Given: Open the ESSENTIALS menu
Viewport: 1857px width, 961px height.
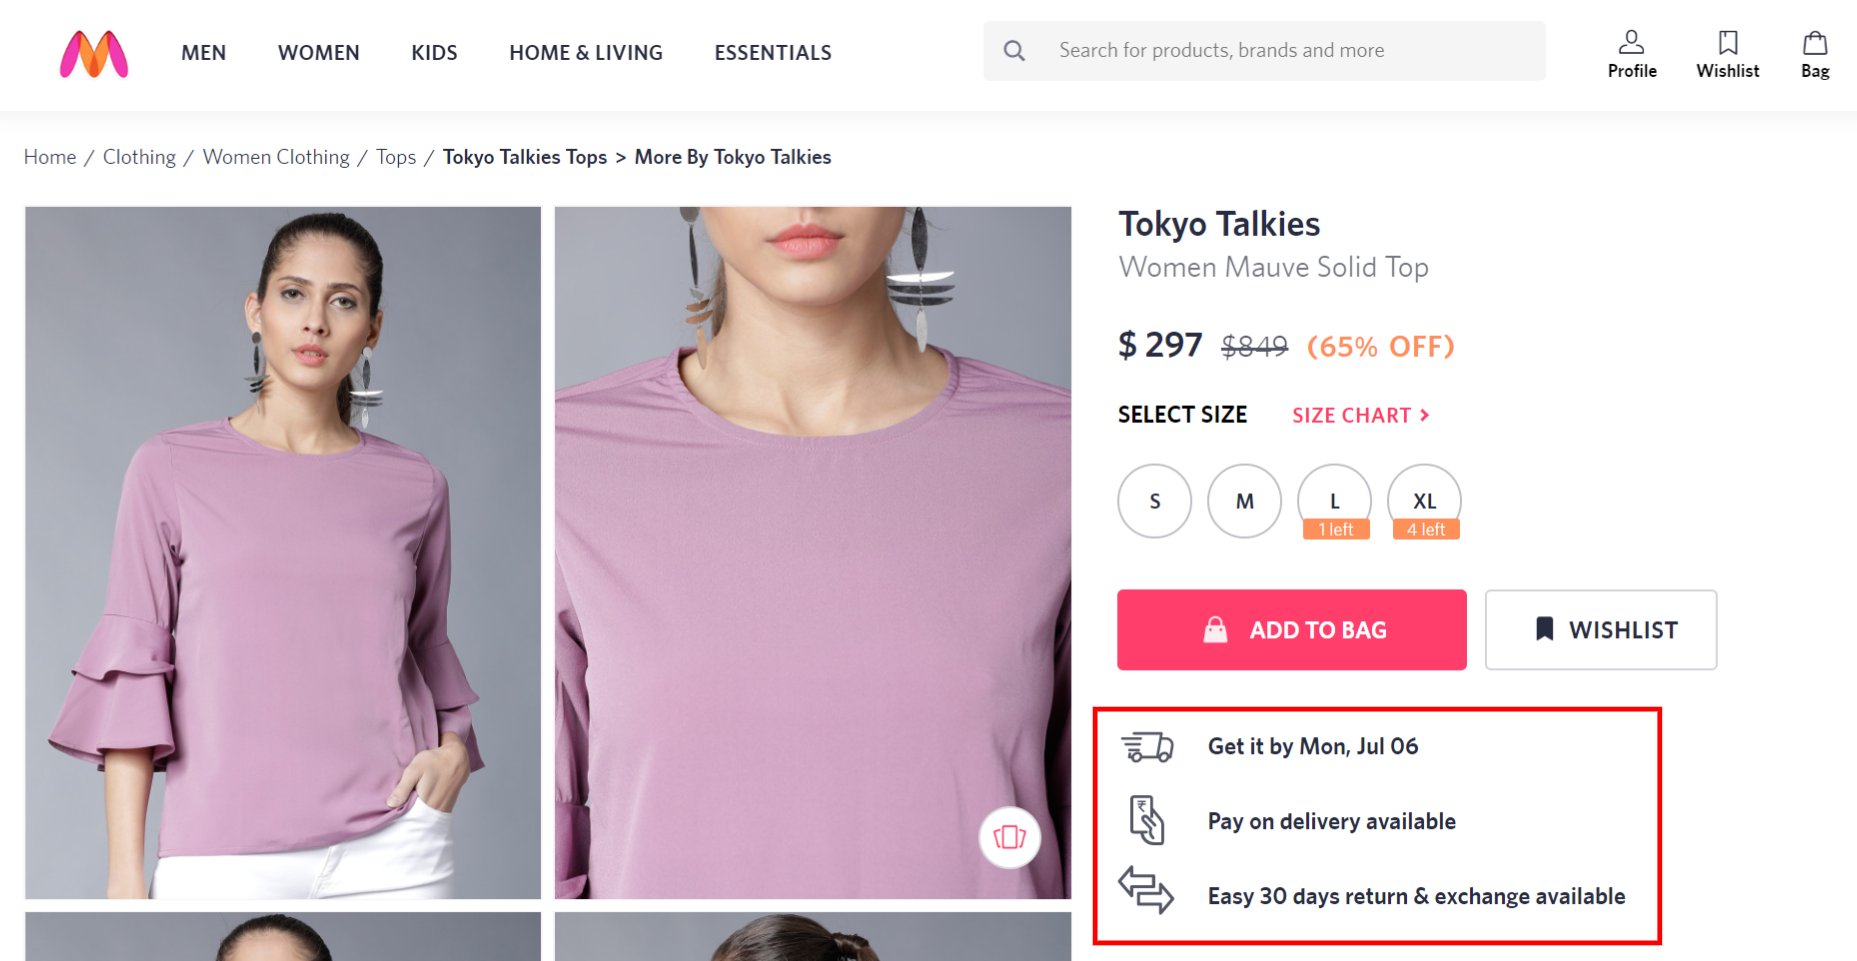Looking at the screenshot, I should click(x=773, y=53).
